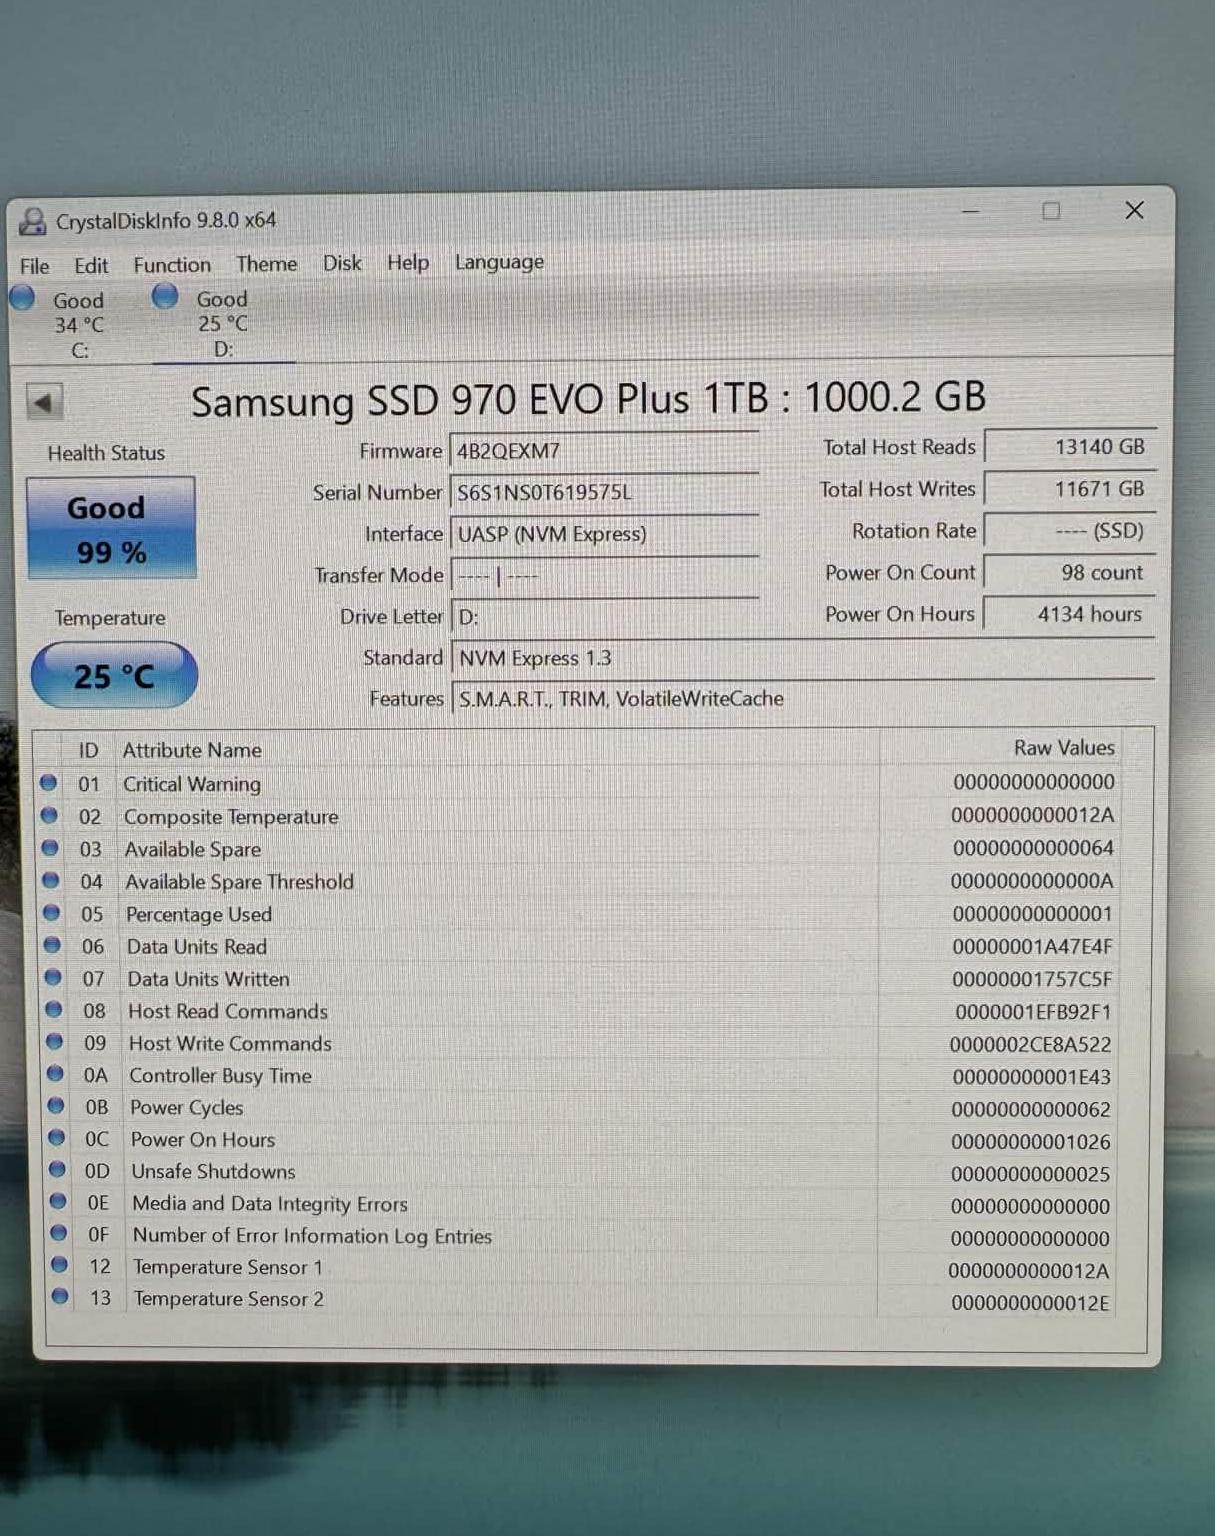Click the Interface field UASP (NVM Express)

coord(604,534)
